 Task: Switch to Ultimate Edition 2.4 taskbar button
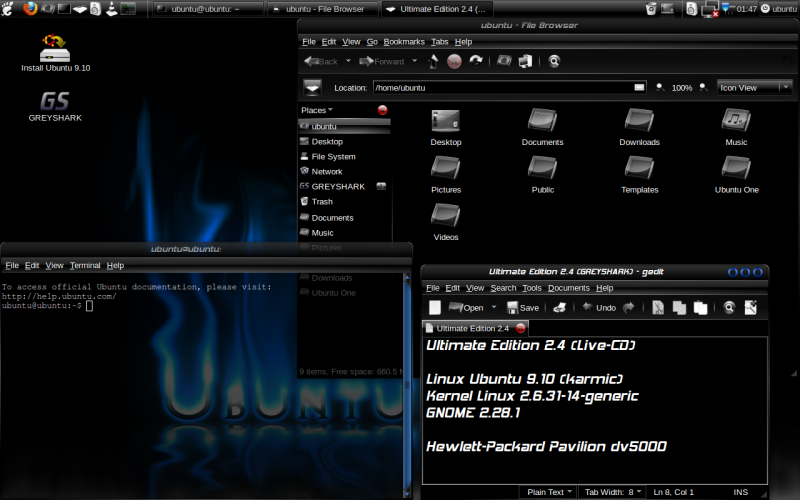tap(437, 9)
